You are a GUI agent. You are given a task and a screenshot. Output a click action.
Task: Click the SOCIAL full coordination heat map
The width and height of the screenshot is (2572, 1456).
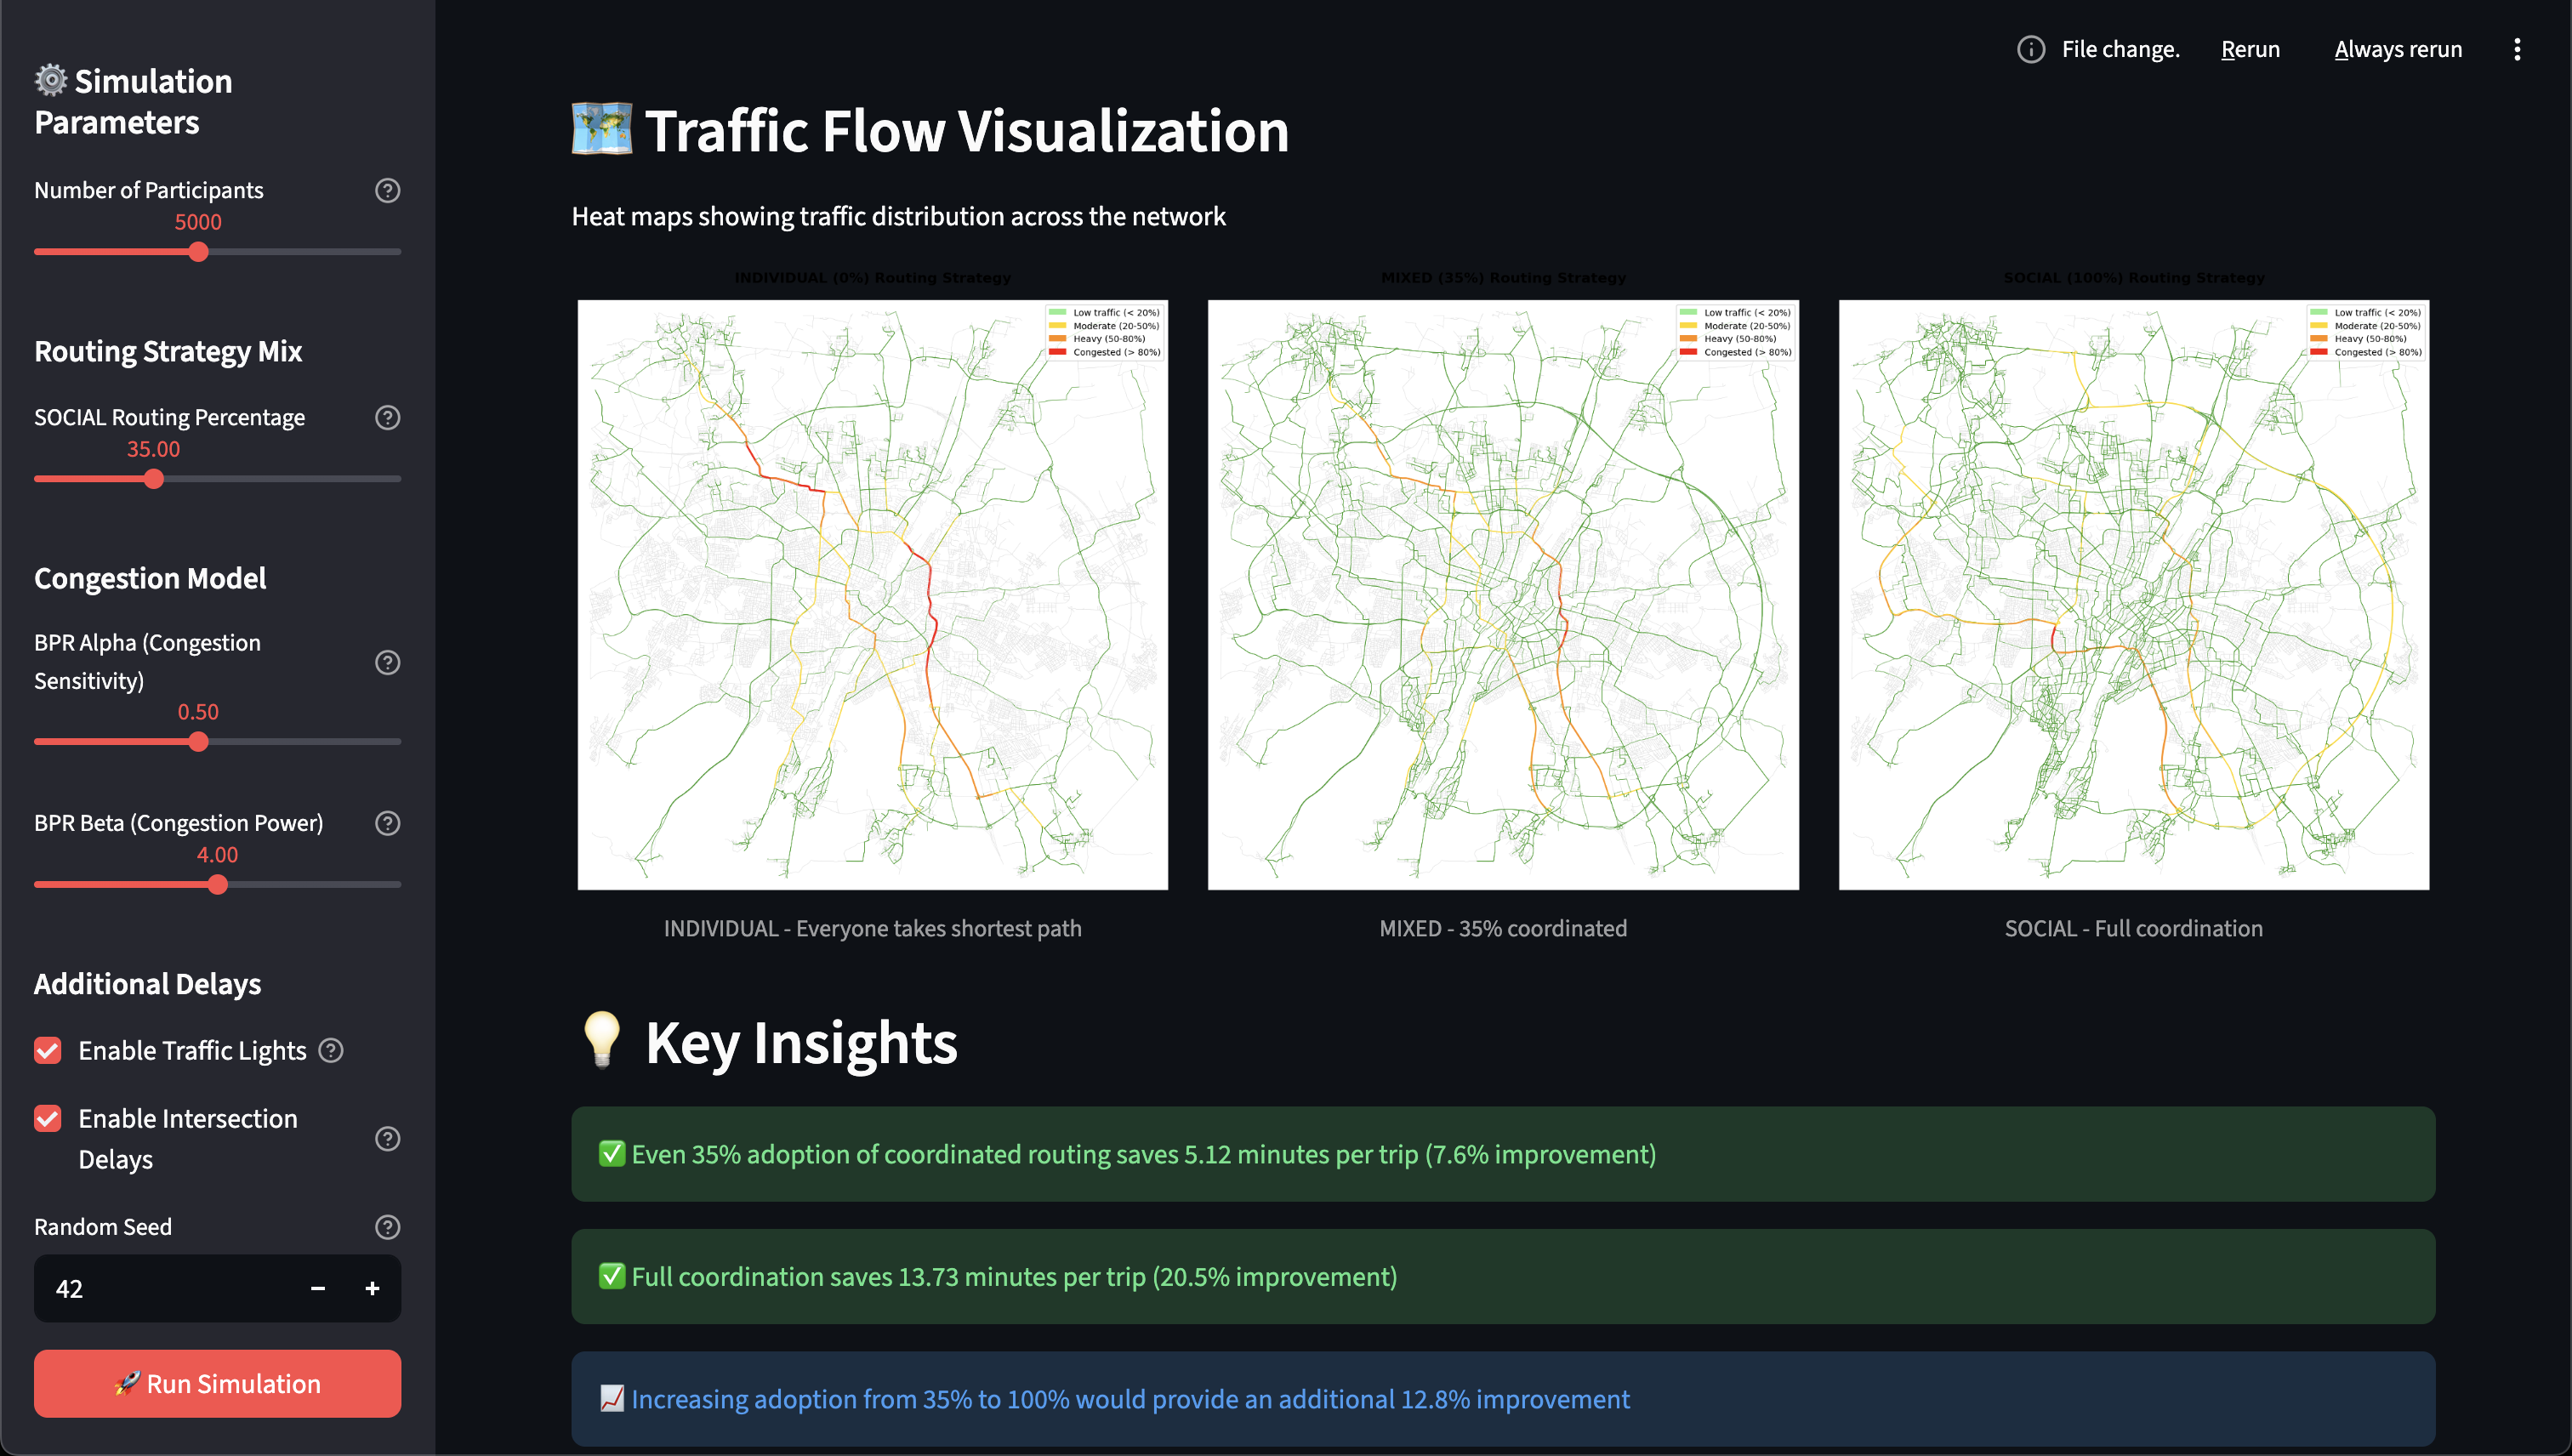(x=2133, y=595)
